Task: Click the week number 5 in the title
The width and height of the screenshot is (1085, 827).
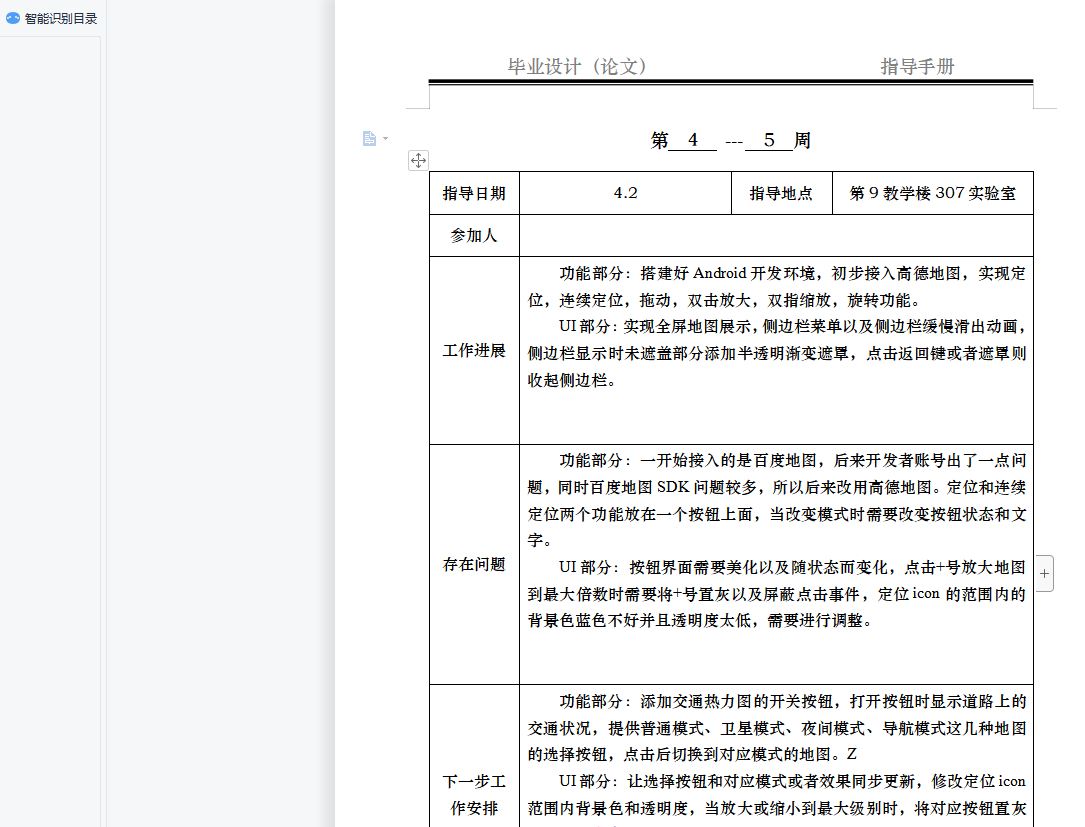Action: [x=769, y=140]
